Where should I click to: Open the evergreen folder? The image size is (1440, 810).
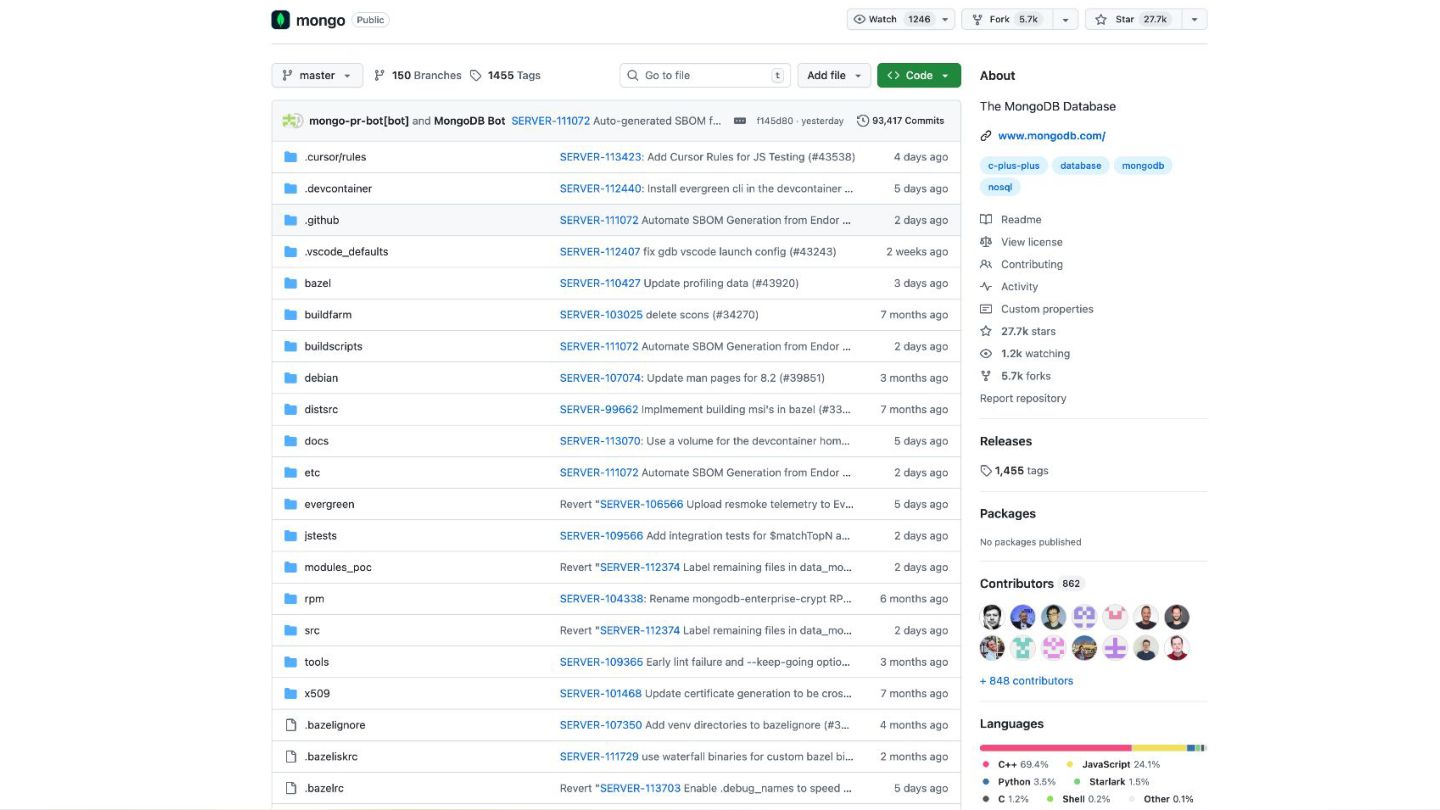[x=329, y=504]
